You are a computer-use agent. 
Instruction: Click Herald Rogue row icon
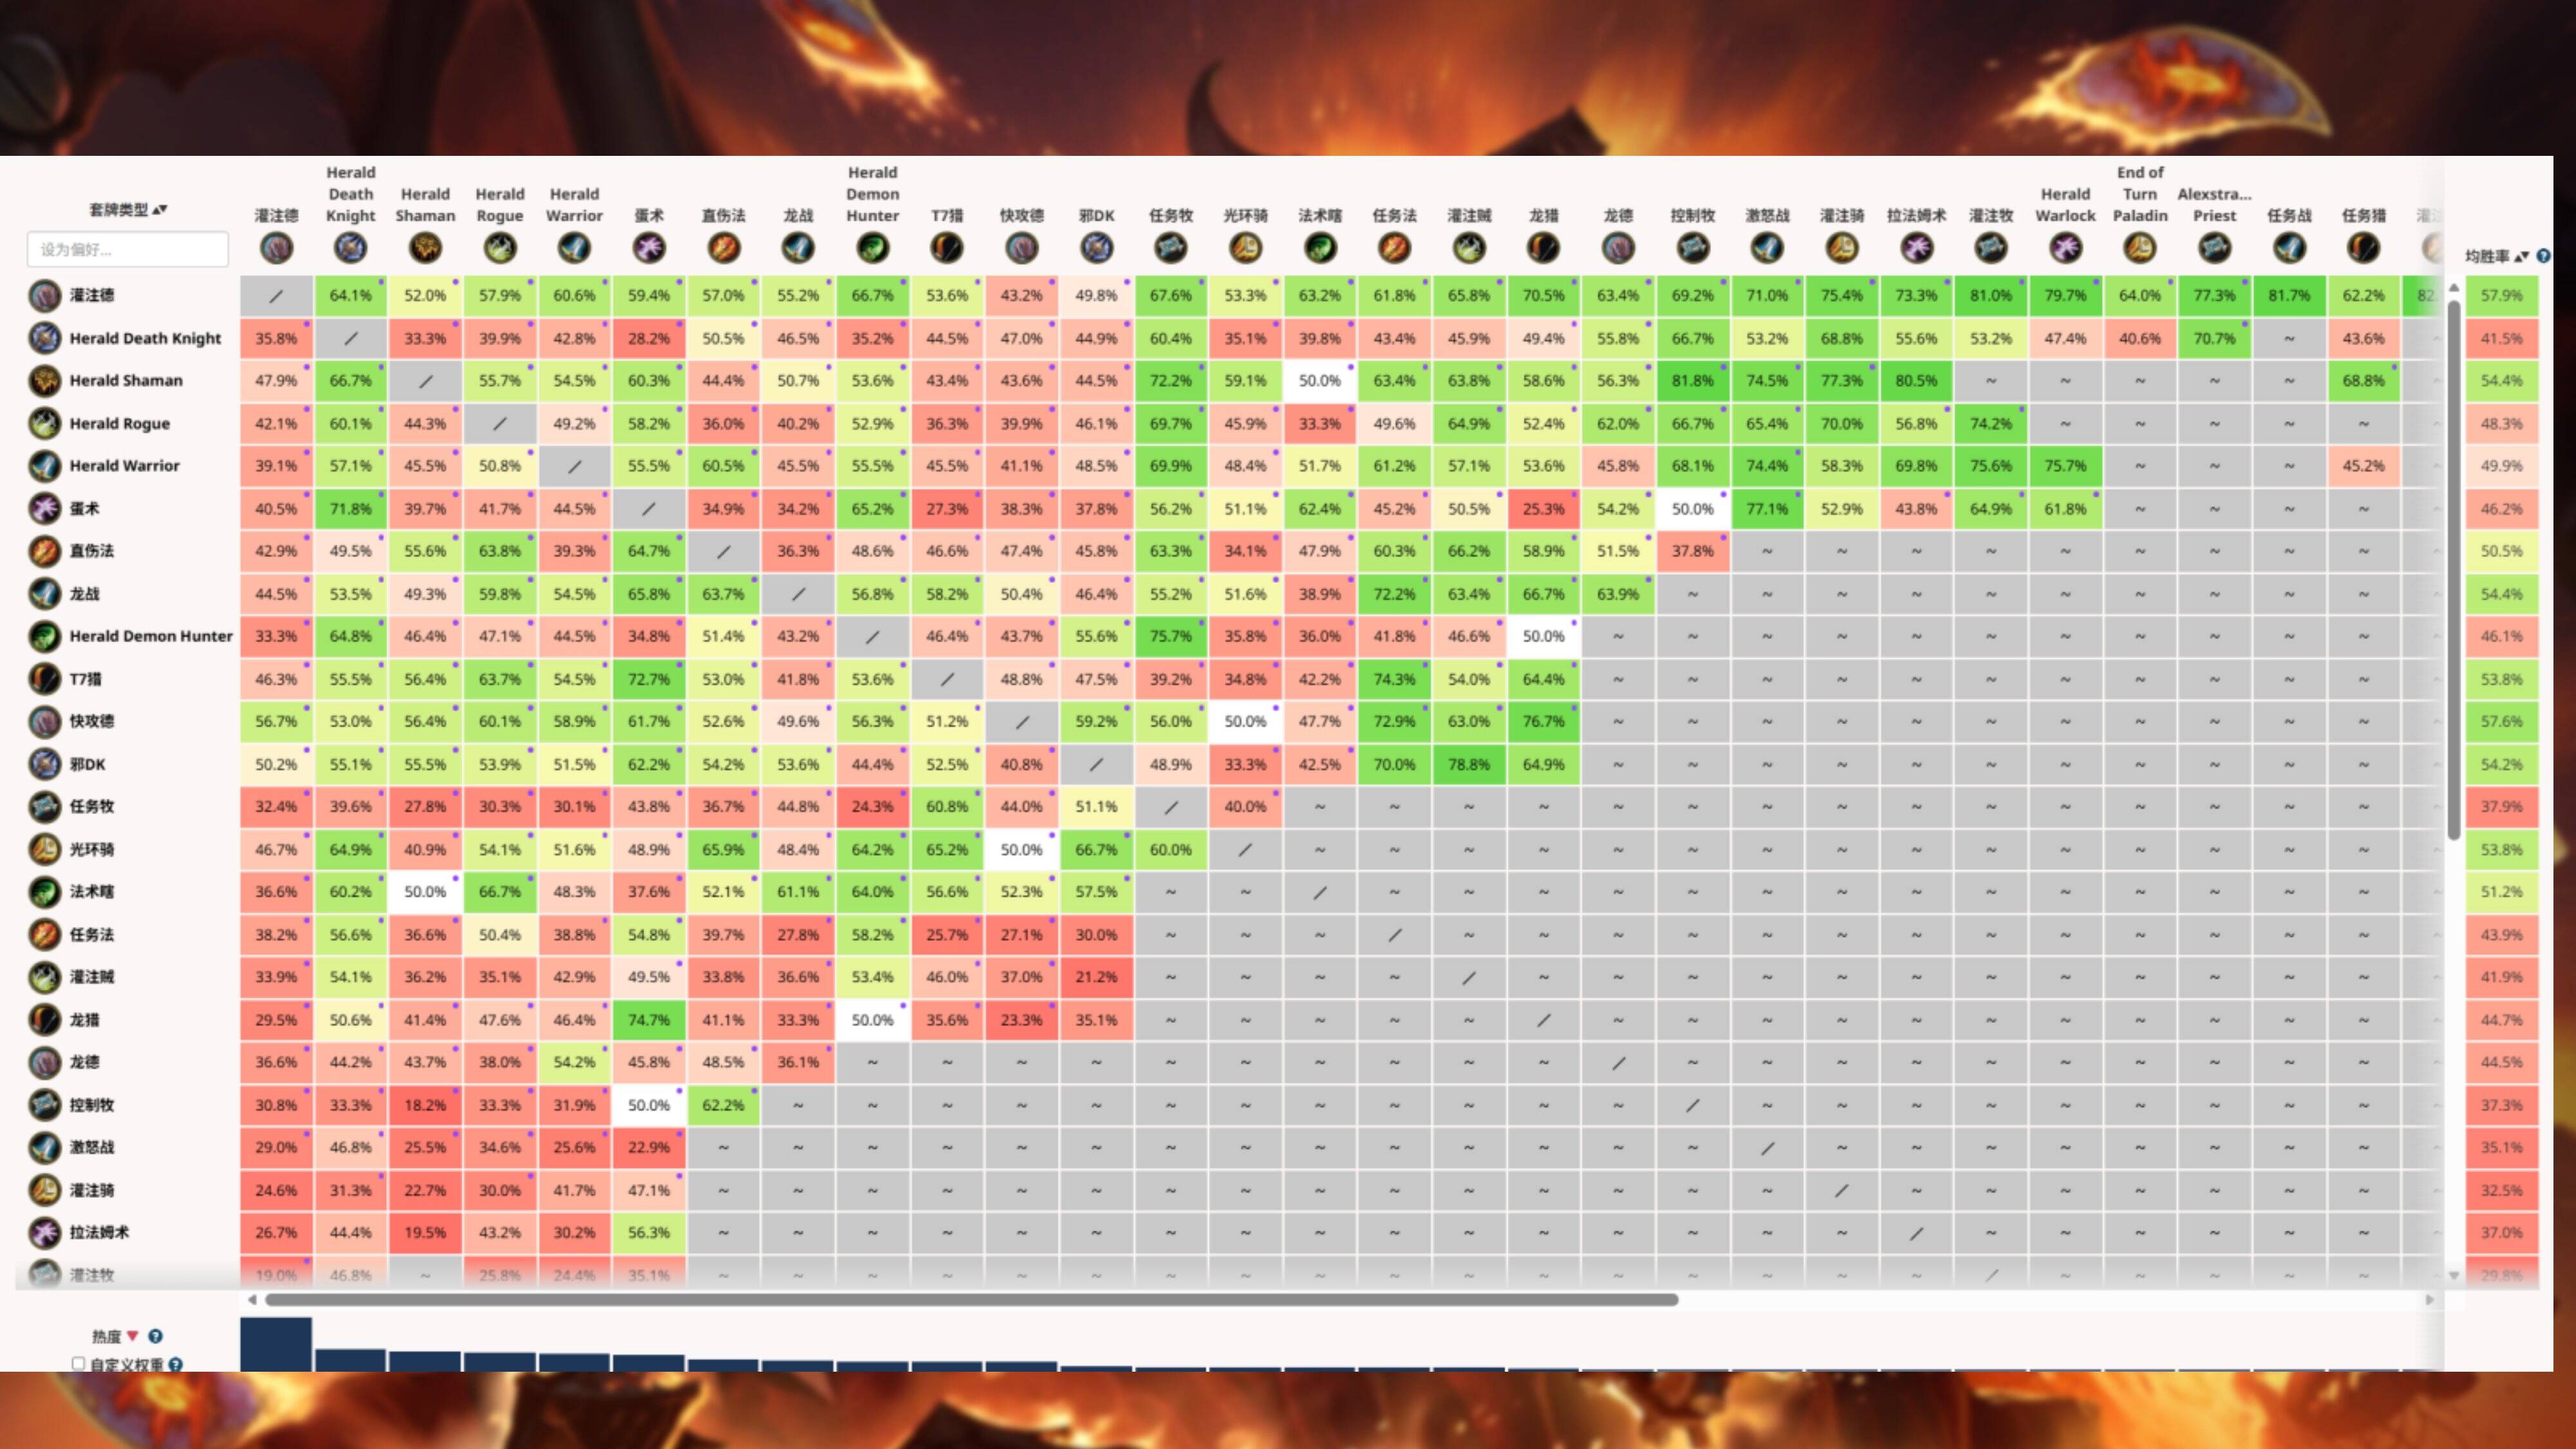44,424
